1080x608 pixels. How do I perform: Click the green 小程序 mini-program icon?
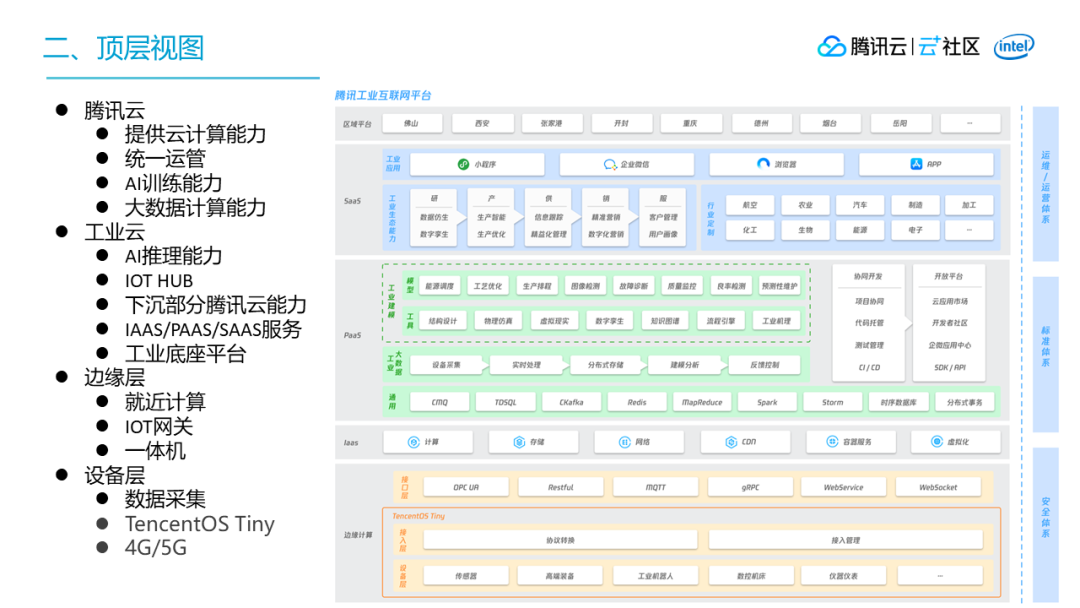tap(464, 165)
